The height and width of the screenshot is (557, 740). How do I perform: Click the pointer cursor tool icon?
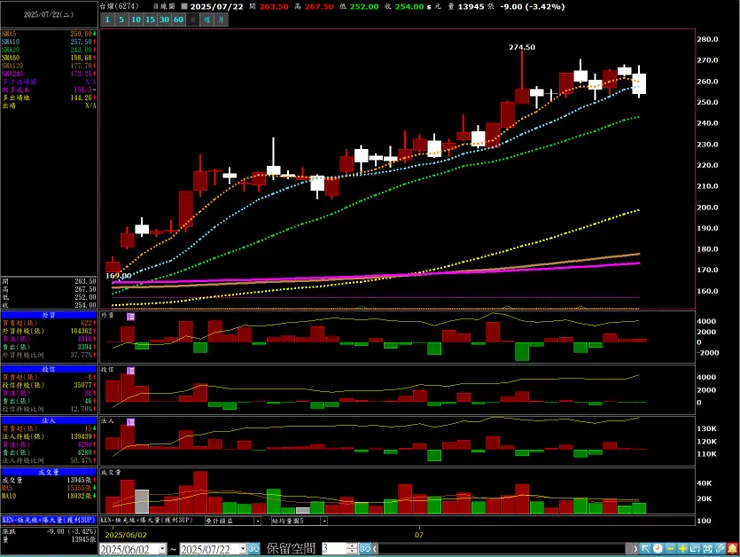pos(645,549)
